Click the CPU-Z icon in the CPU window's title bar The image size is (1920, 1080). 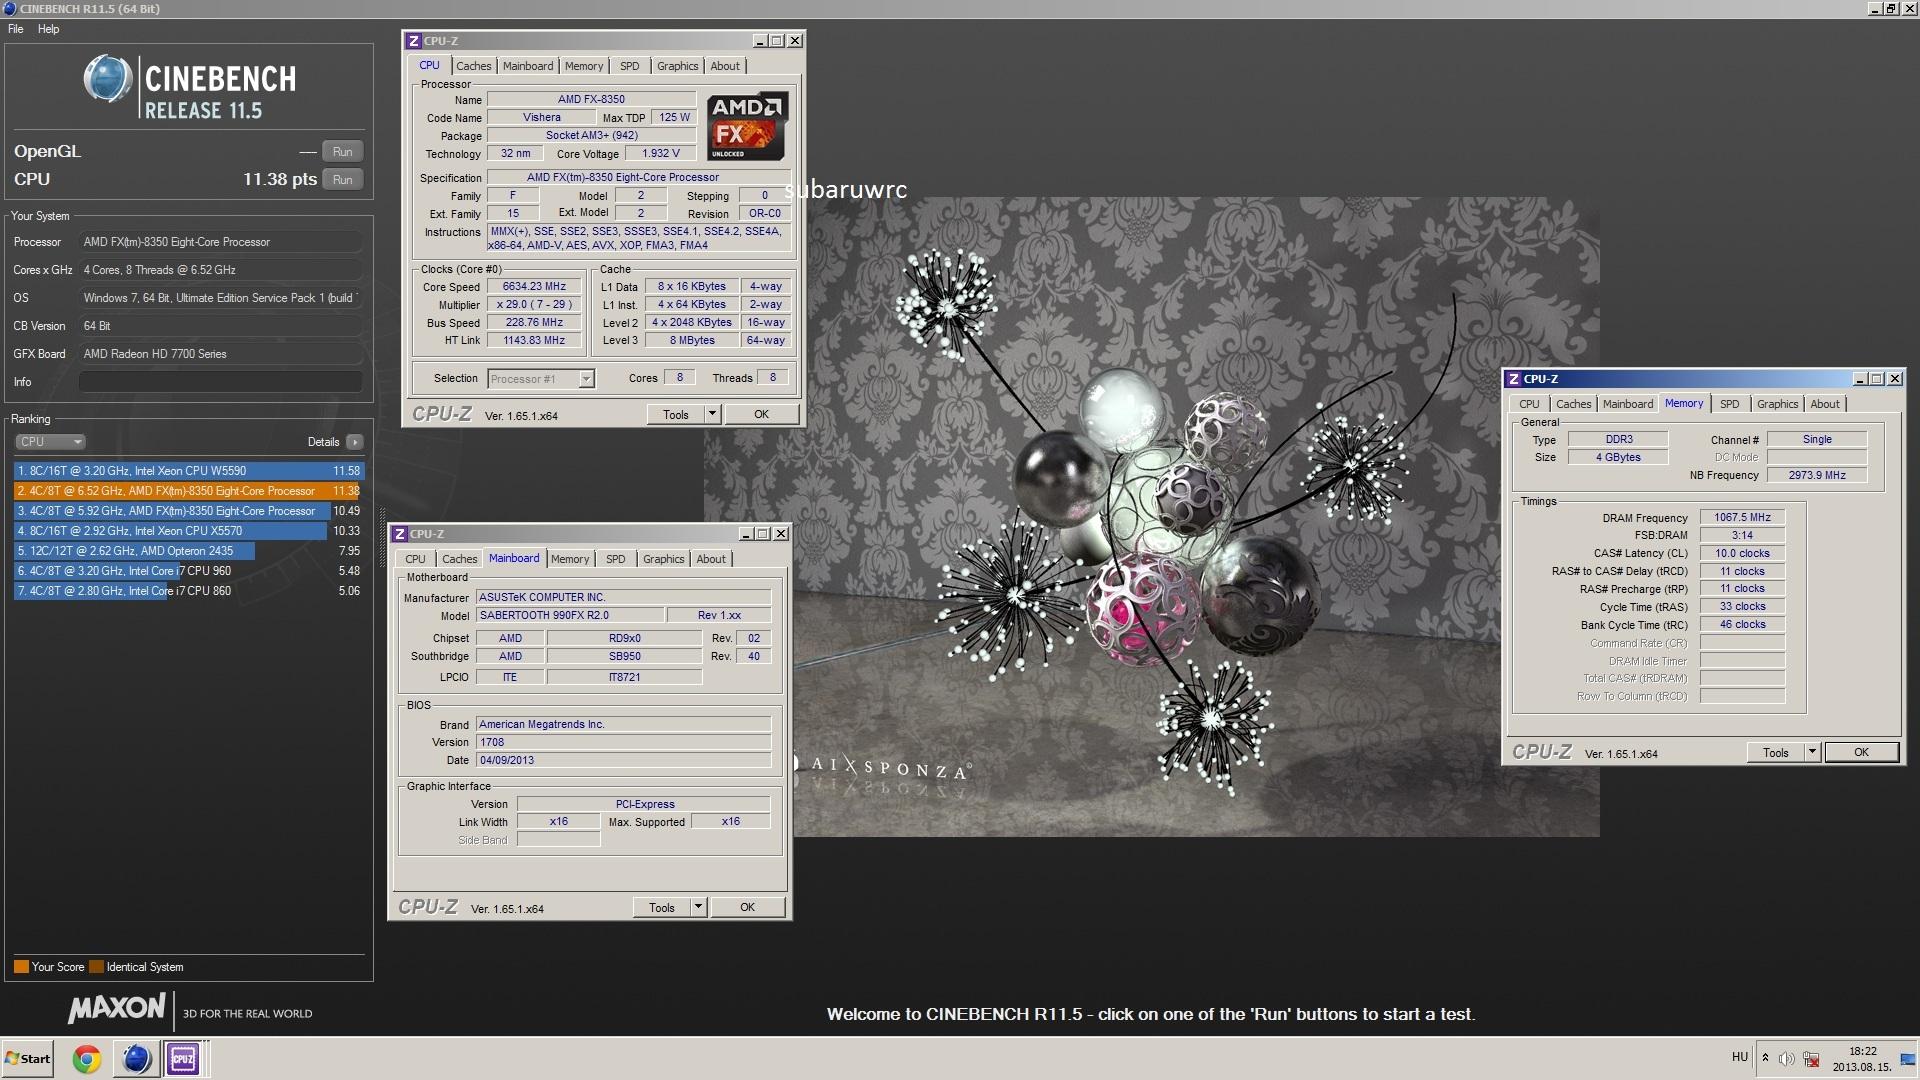414,41
